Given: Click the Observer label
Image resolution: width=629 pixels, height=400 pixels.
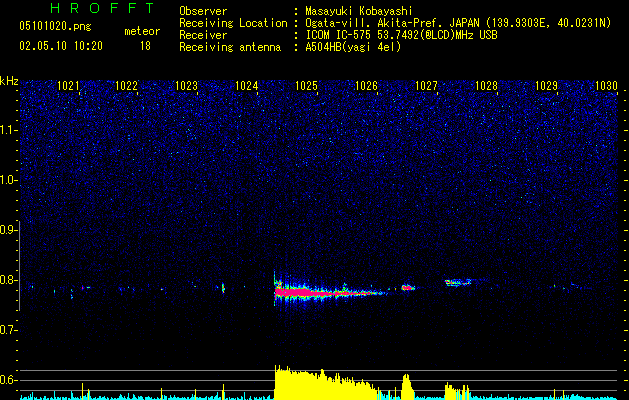Looking at the screenshot, I should tap(203, 11).
